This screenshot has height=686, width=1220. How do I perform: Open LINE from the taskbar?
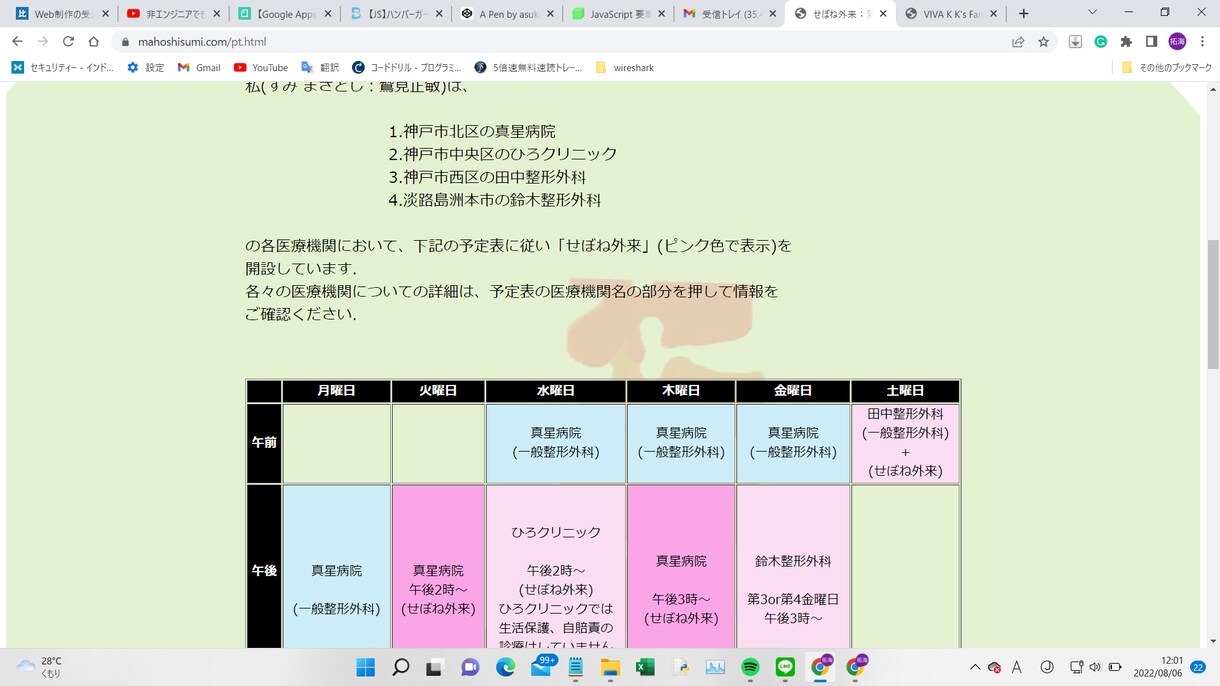pyautogui.click(x=785, y=667)
